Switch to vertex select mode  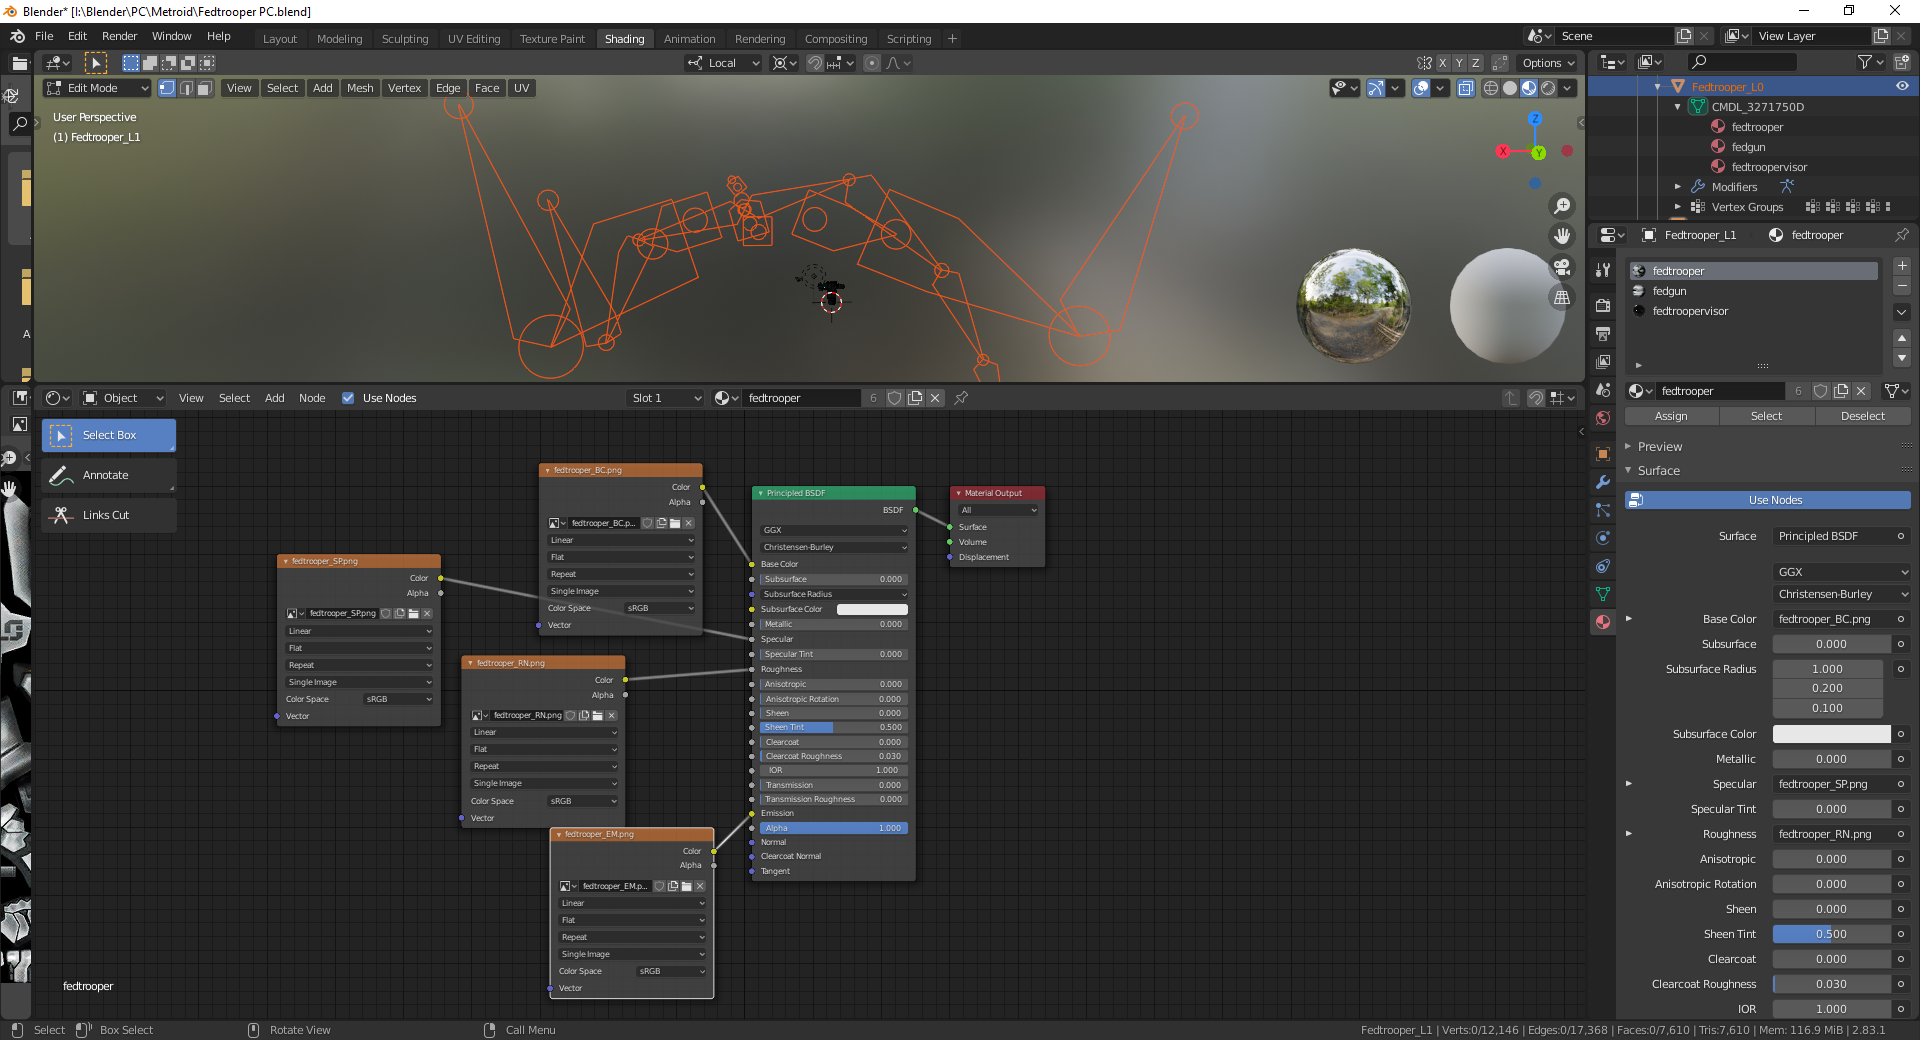pyautogui.click(x=167, y=88)
